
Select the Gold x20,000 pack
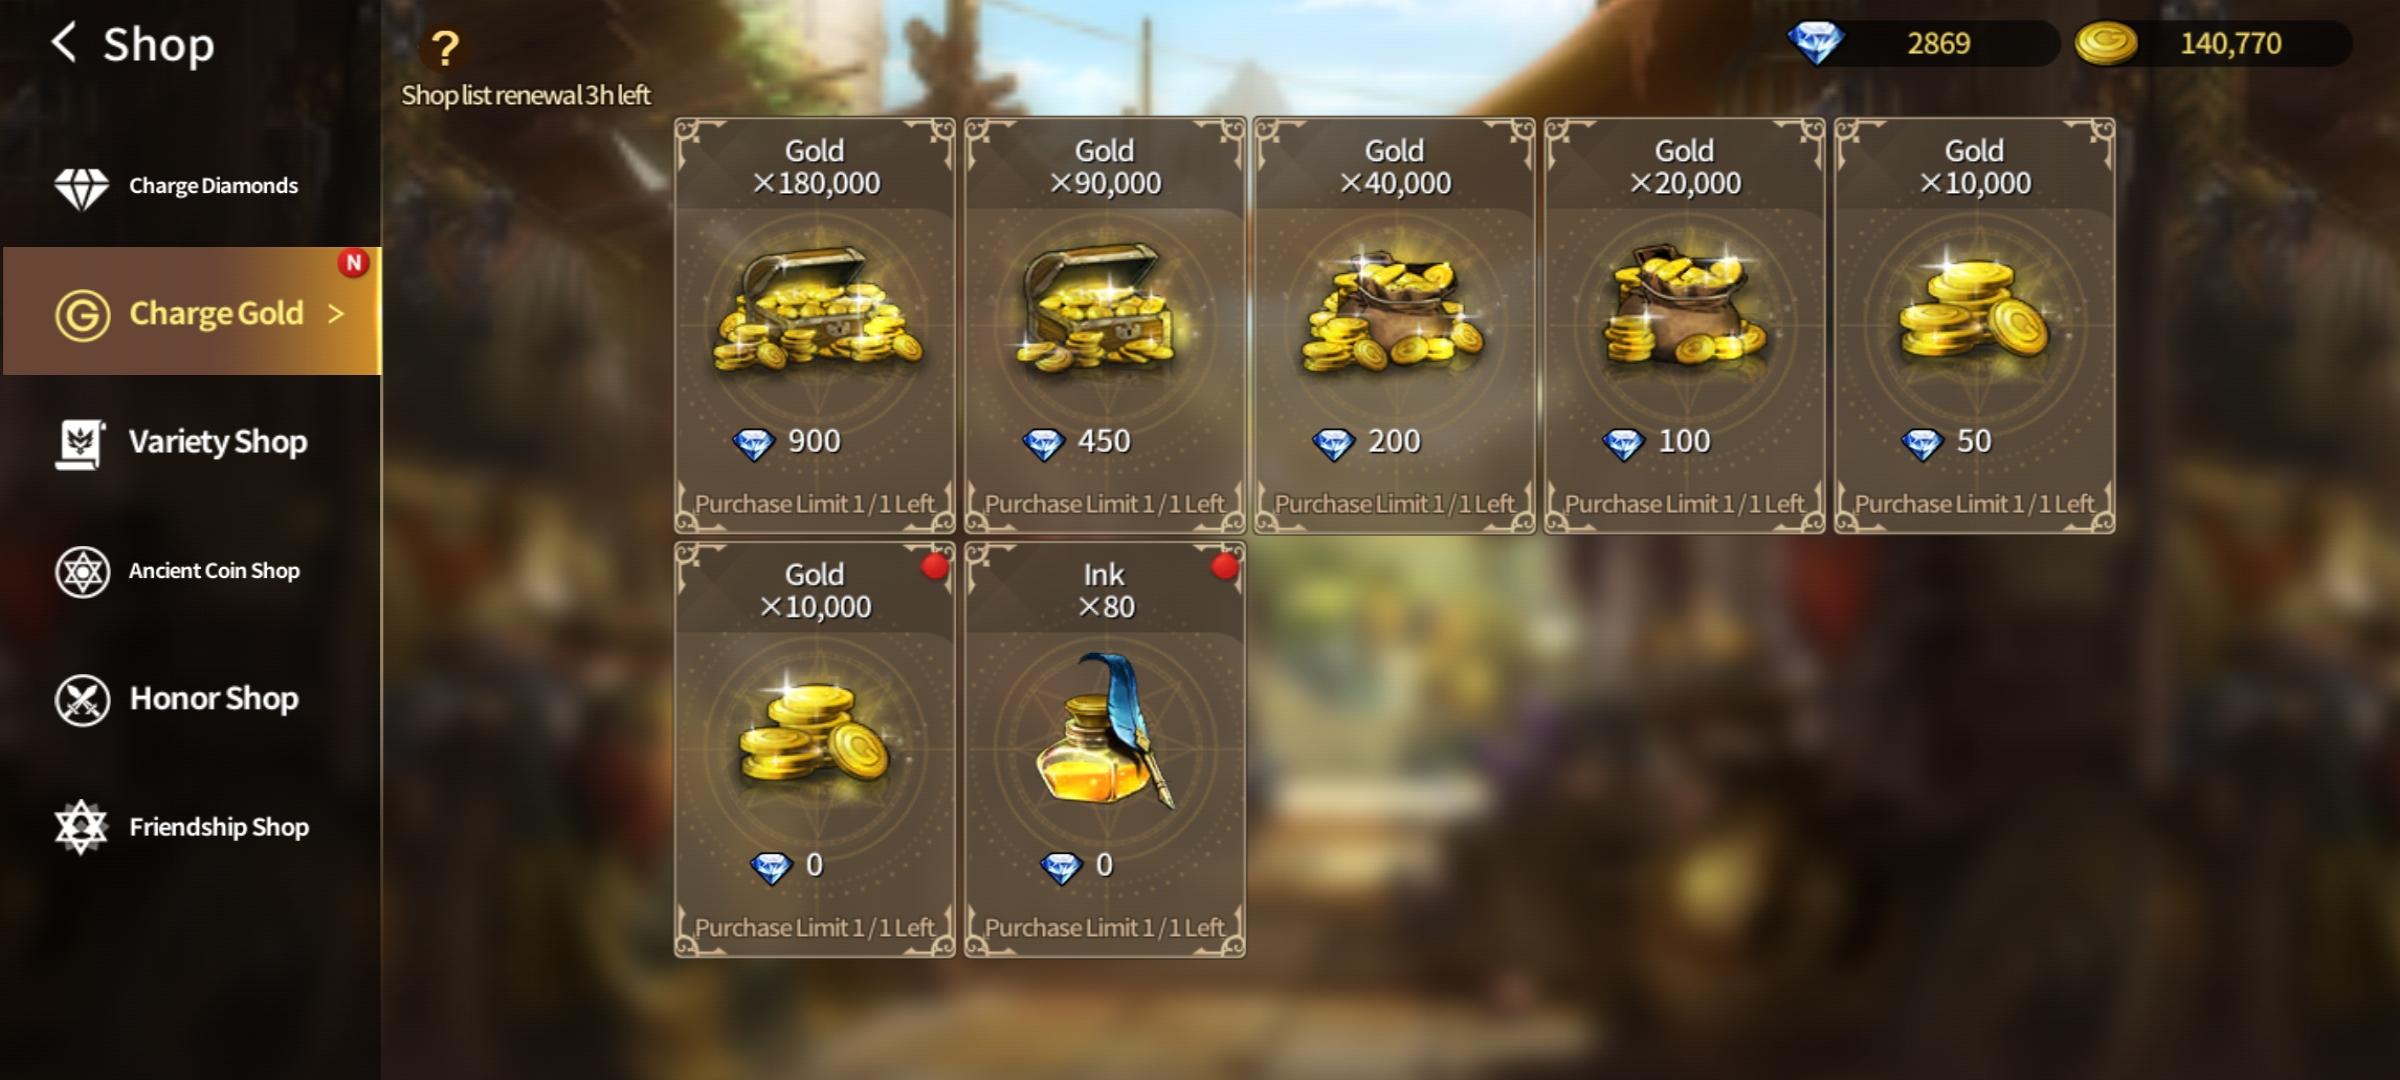click(x=1685, y=326)
